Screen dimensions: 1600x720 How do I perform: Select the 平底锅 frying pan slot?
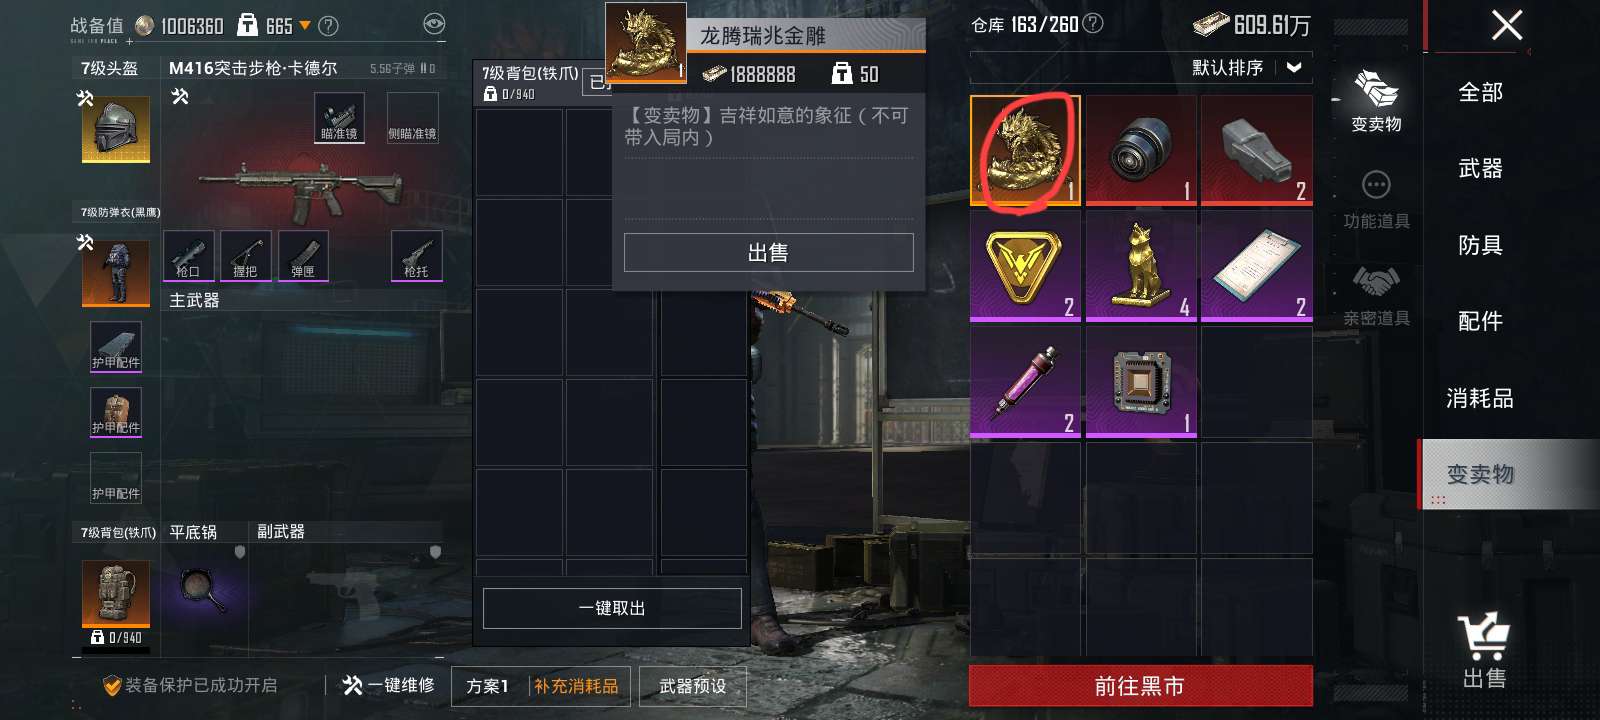tap(204, 590)
